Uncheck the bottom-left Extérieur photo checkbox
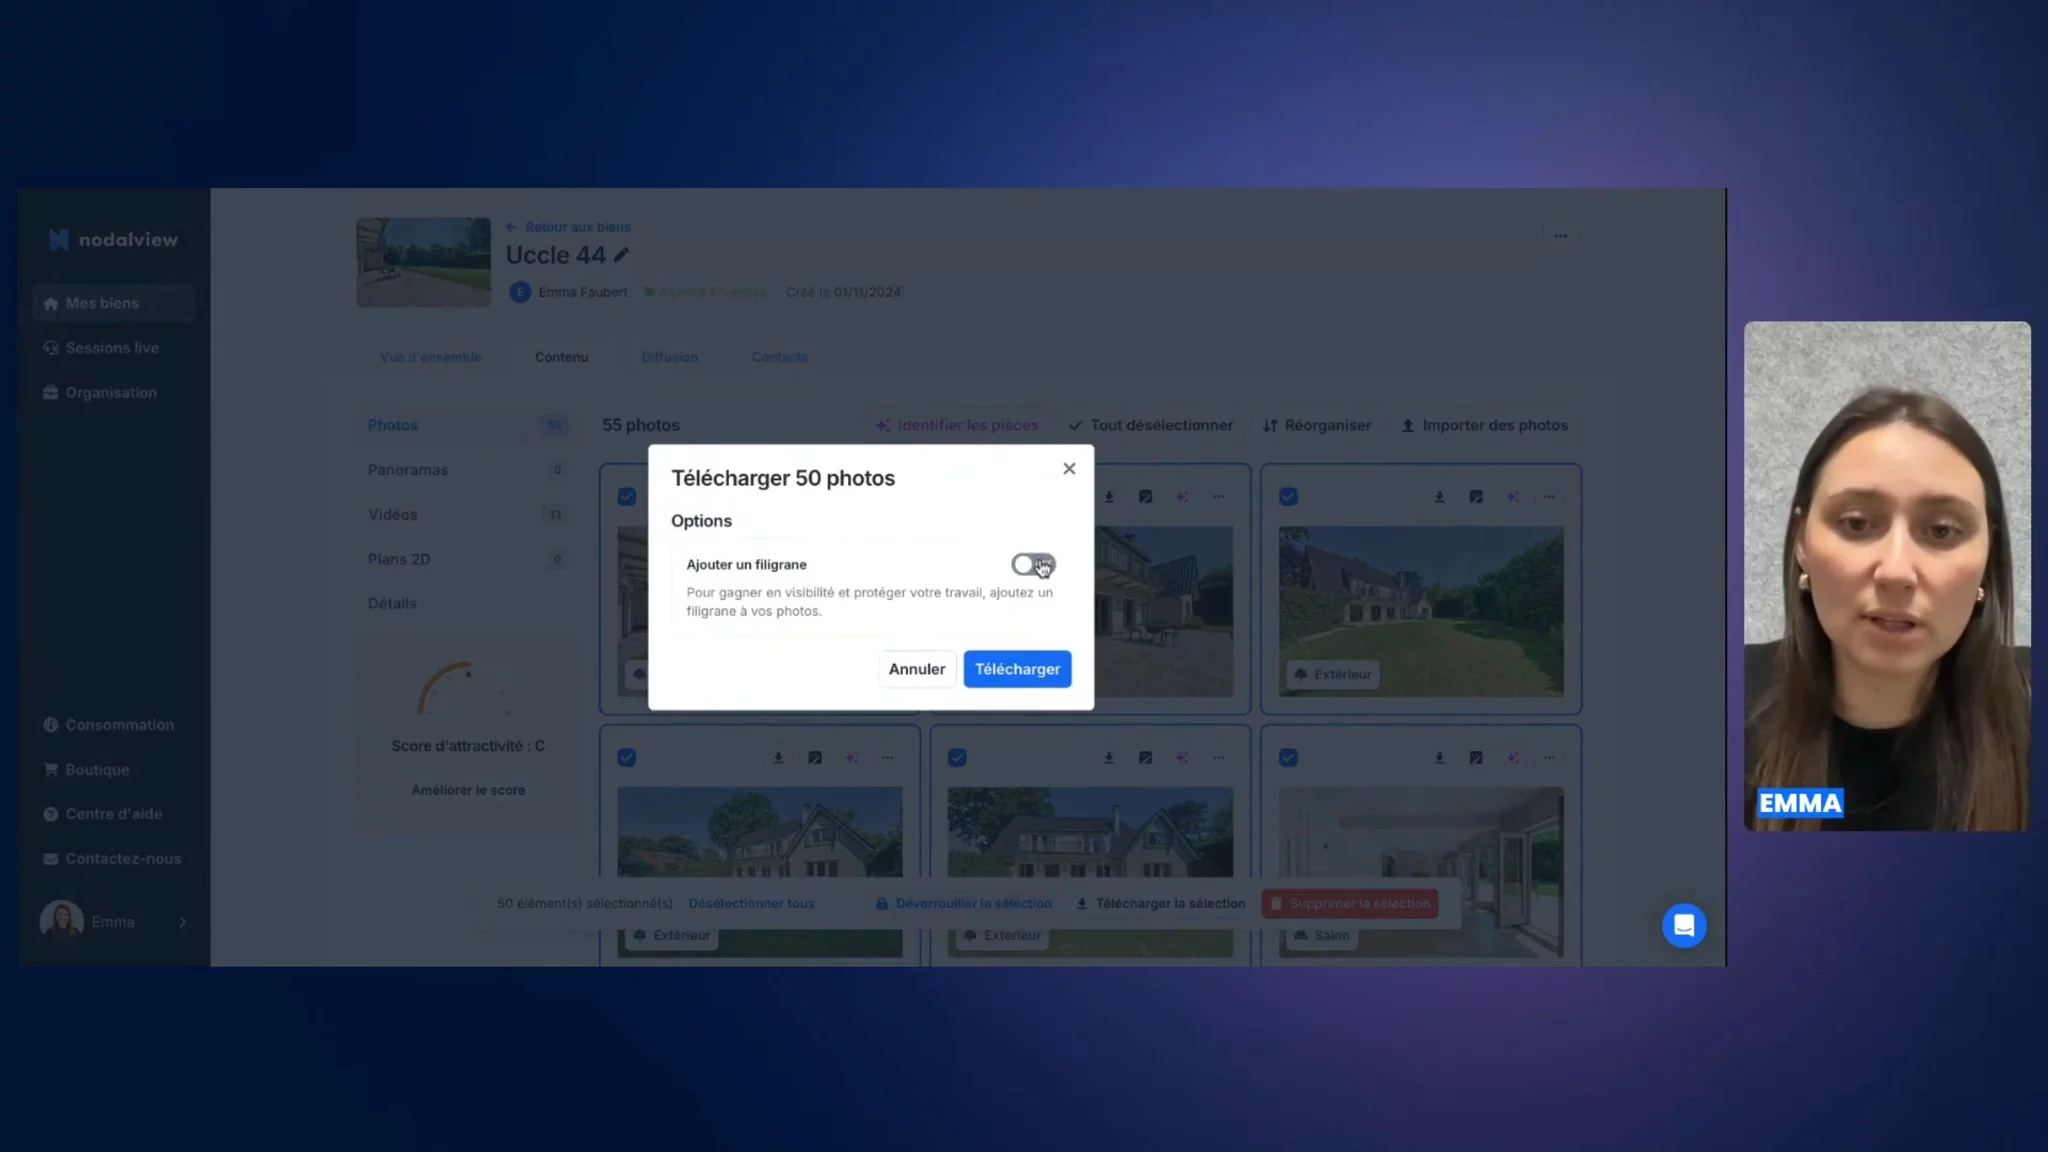 click(627, 758)
